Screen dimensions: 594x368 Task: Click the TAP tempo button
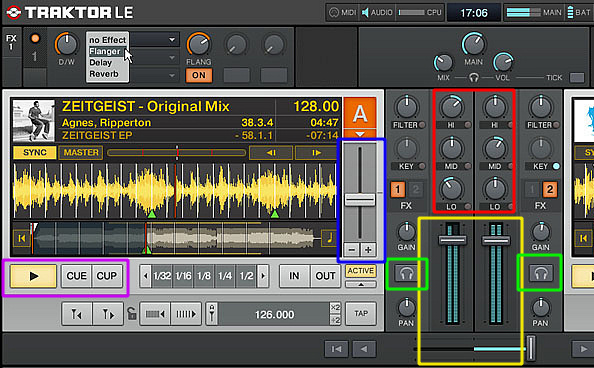point(361,313)
